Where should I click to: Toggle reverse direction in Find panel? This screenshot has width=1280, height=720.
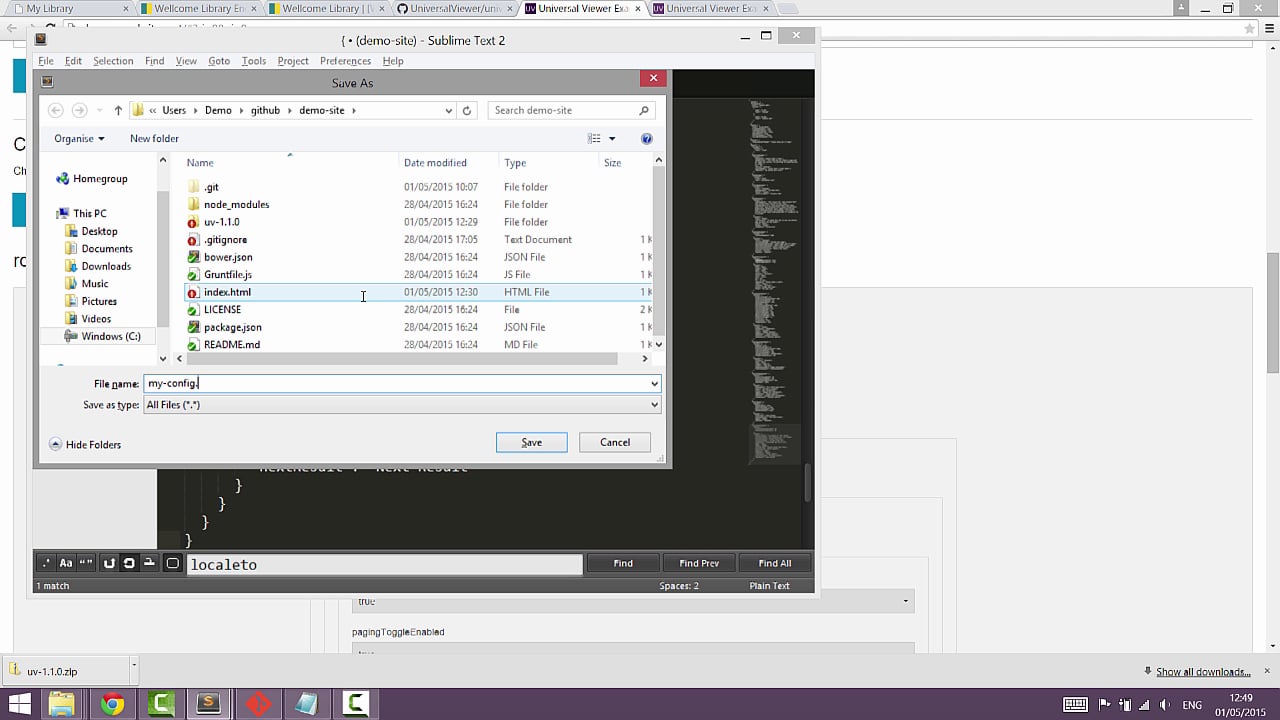click(109, 563)
